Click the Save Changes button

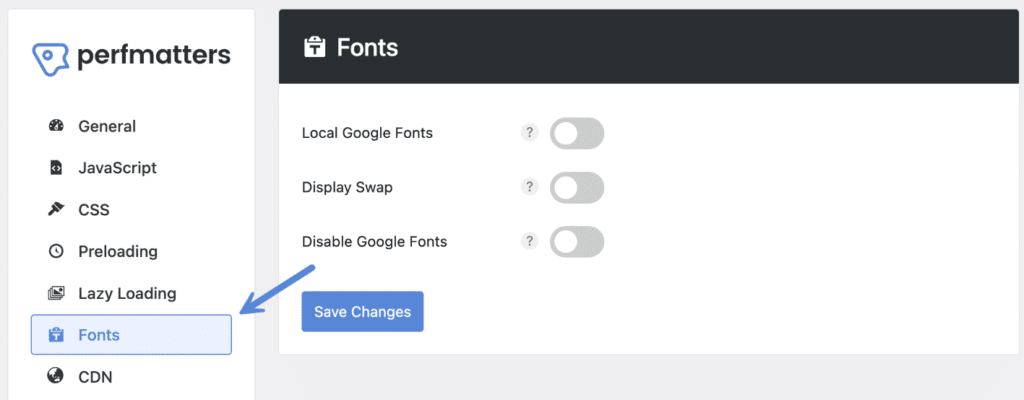pos(362,312)
